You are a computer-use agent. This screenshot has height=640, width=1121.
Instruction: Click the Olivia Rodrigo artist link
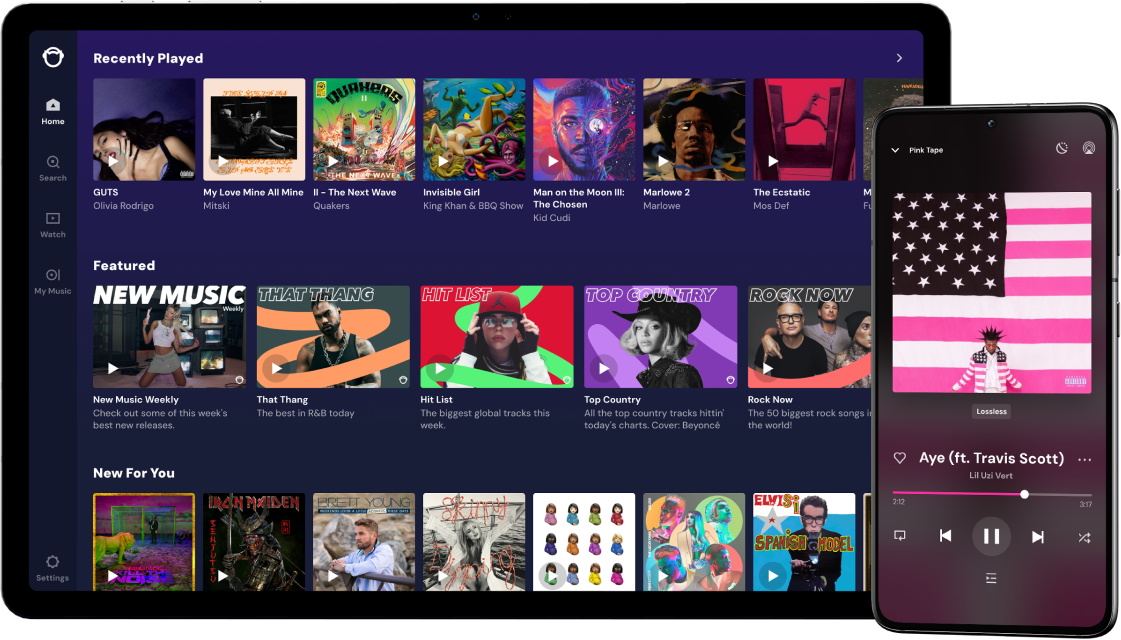[x=123, y=206]
